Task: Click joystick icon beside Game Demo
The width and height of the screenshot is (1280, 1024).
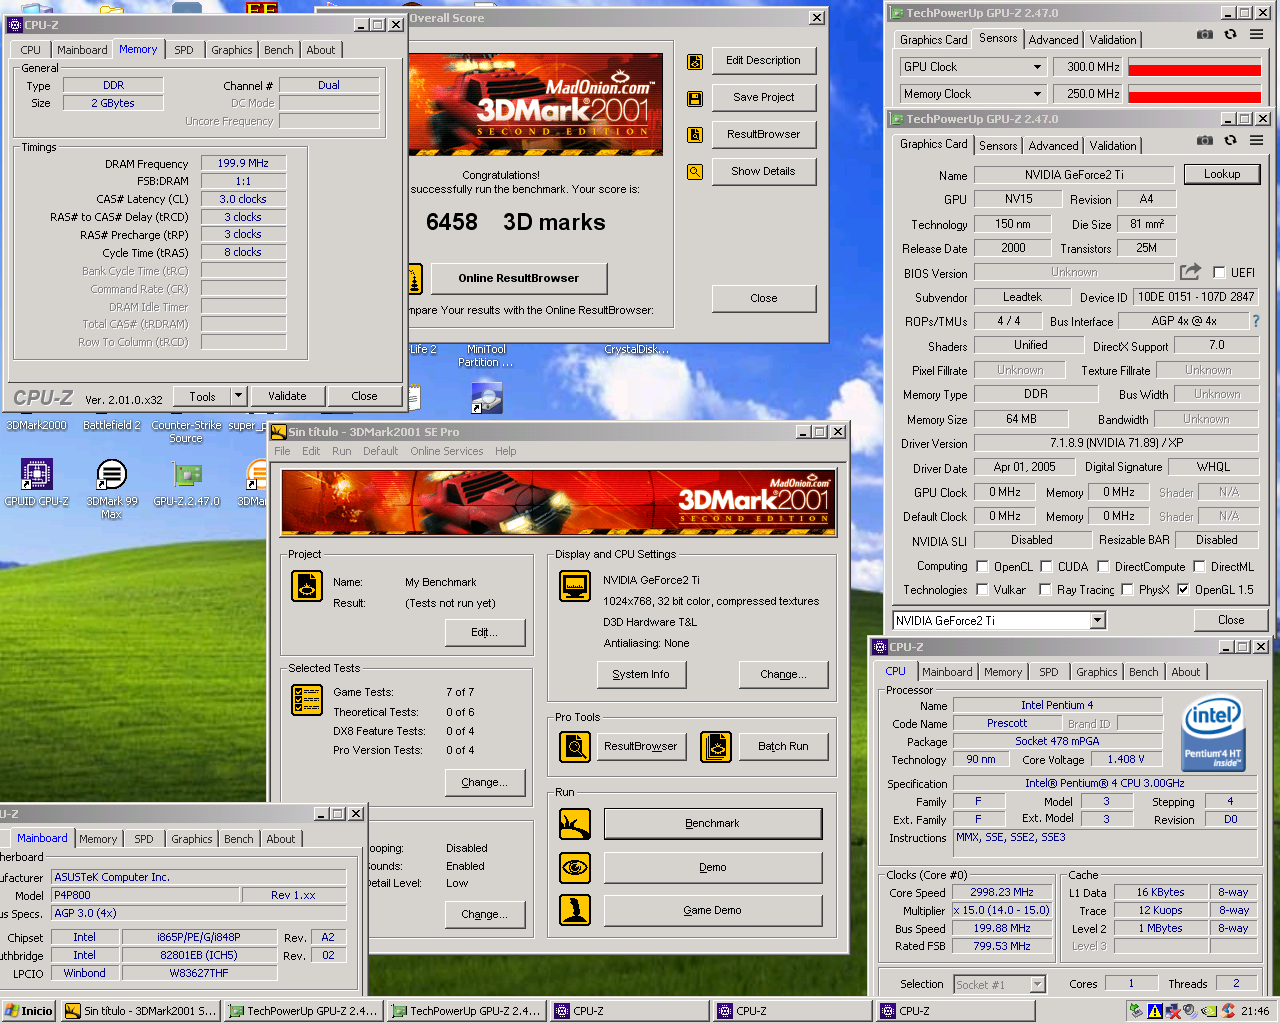Action: [x=575, y=910]
